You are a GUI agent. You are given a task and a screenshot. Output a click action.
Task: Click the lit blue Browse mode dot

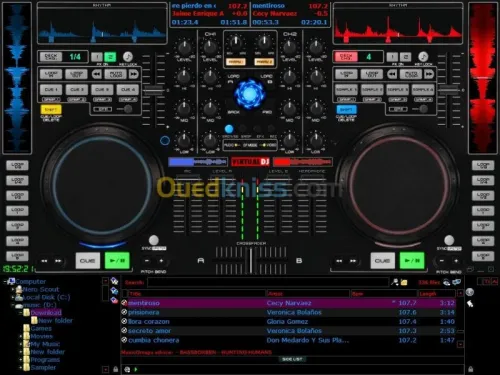(229, 129)
